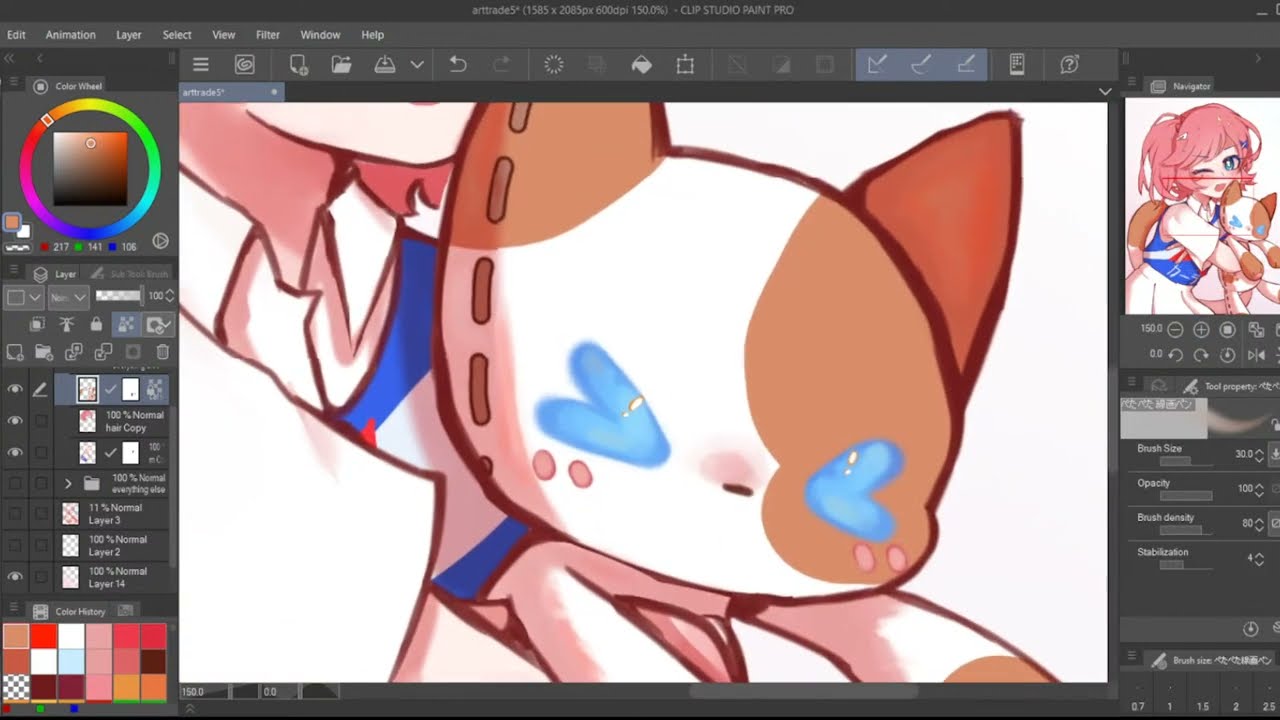Viewport: 1280px width, 720px height.
Task: Open the Window menu
Action: pyautogui.click(x=320, y=35)
